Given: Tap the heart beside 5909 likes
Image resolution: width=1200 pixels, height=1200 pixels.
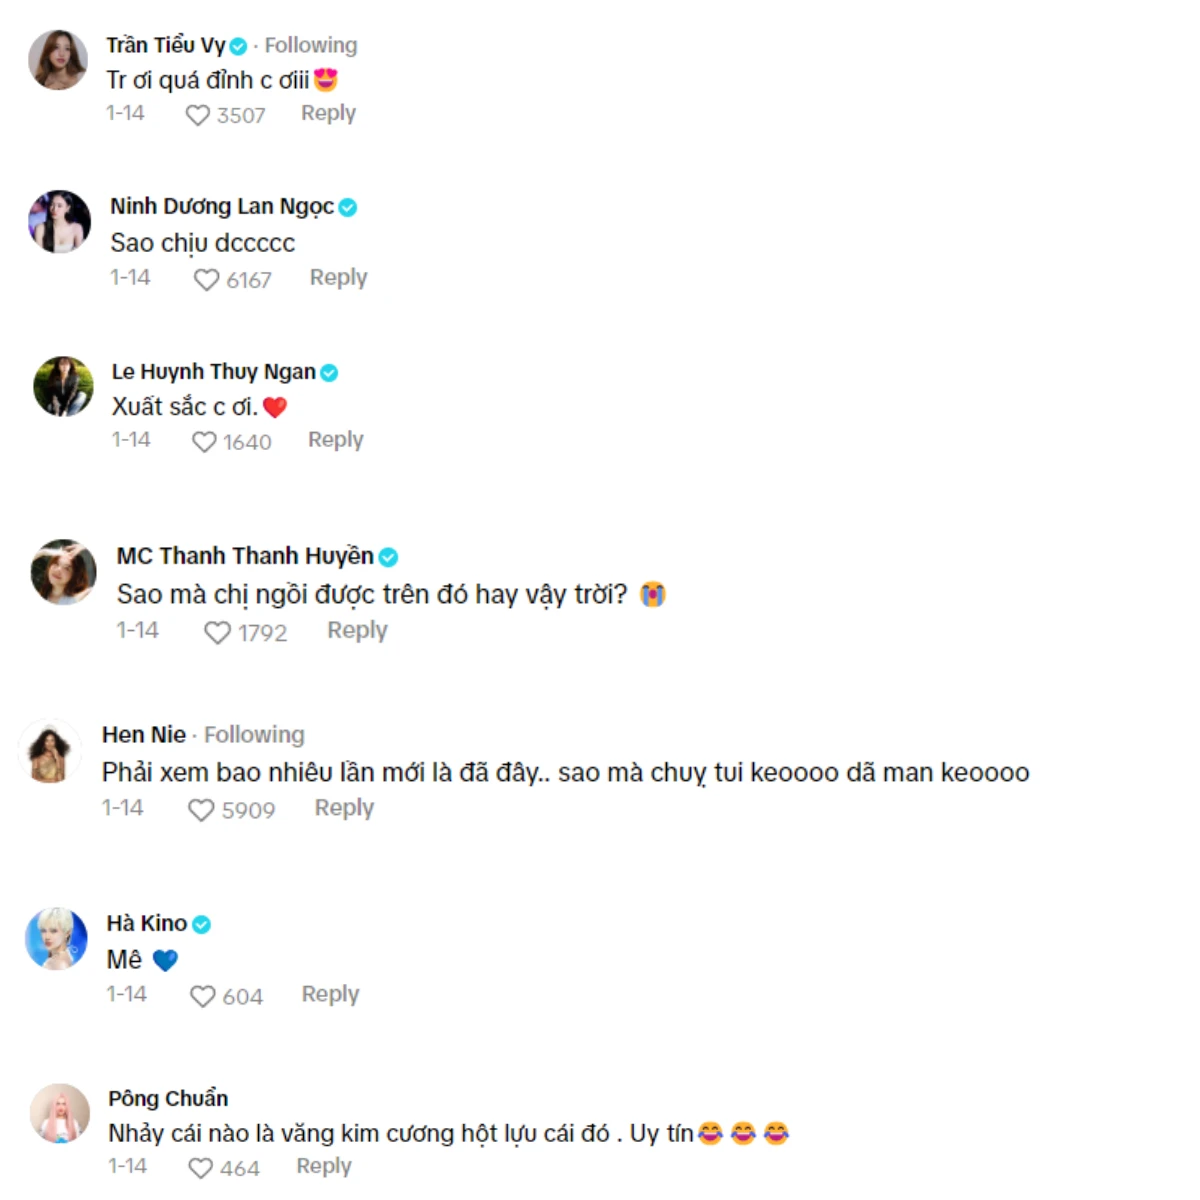Looking at the screenshot, I should coord(201,810).
